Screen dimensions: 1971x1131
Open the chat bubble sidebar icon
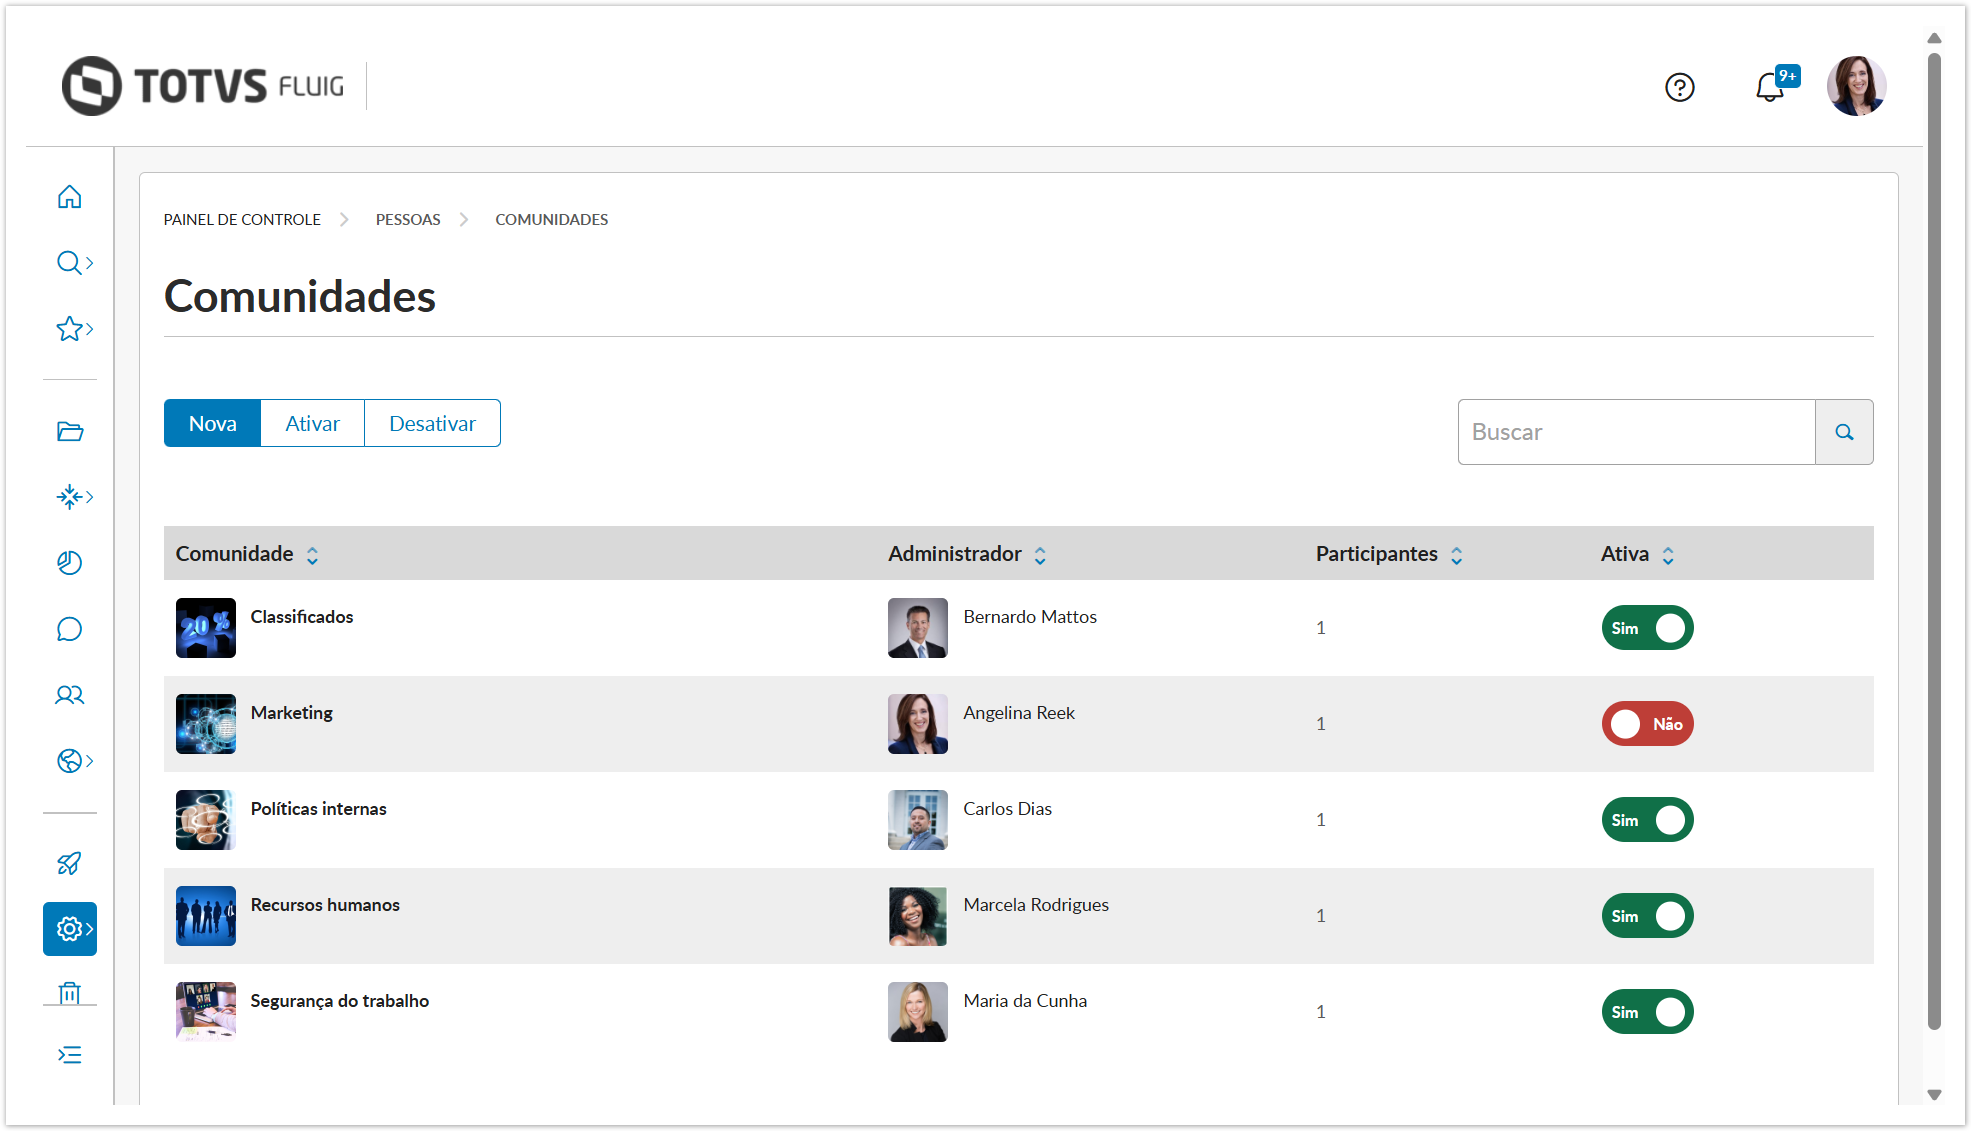(x=69, y=629)
